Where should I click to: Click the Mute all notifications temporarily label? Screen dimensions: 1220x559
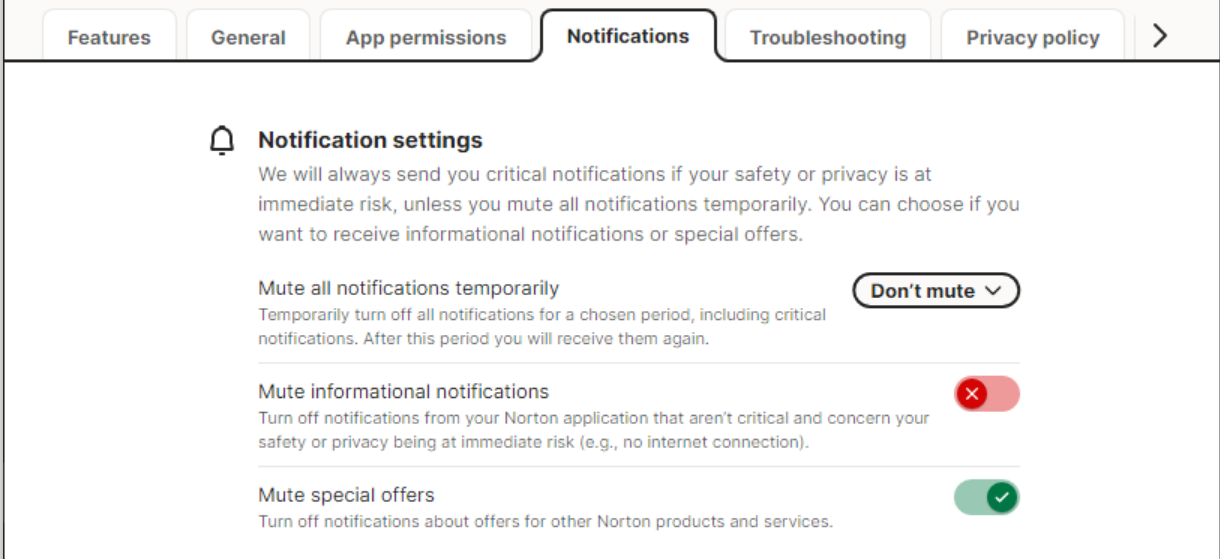pos(408,288)
